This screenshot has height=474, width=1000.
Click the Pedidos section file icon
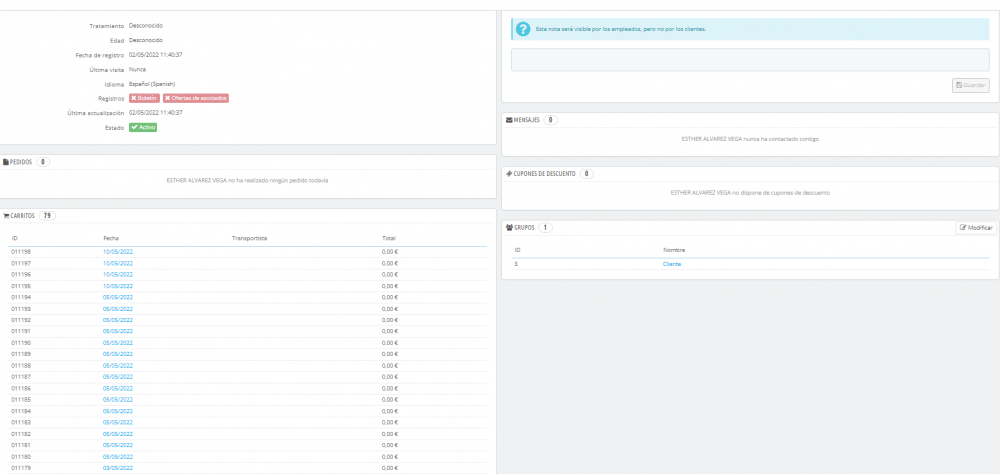(6, 162)
